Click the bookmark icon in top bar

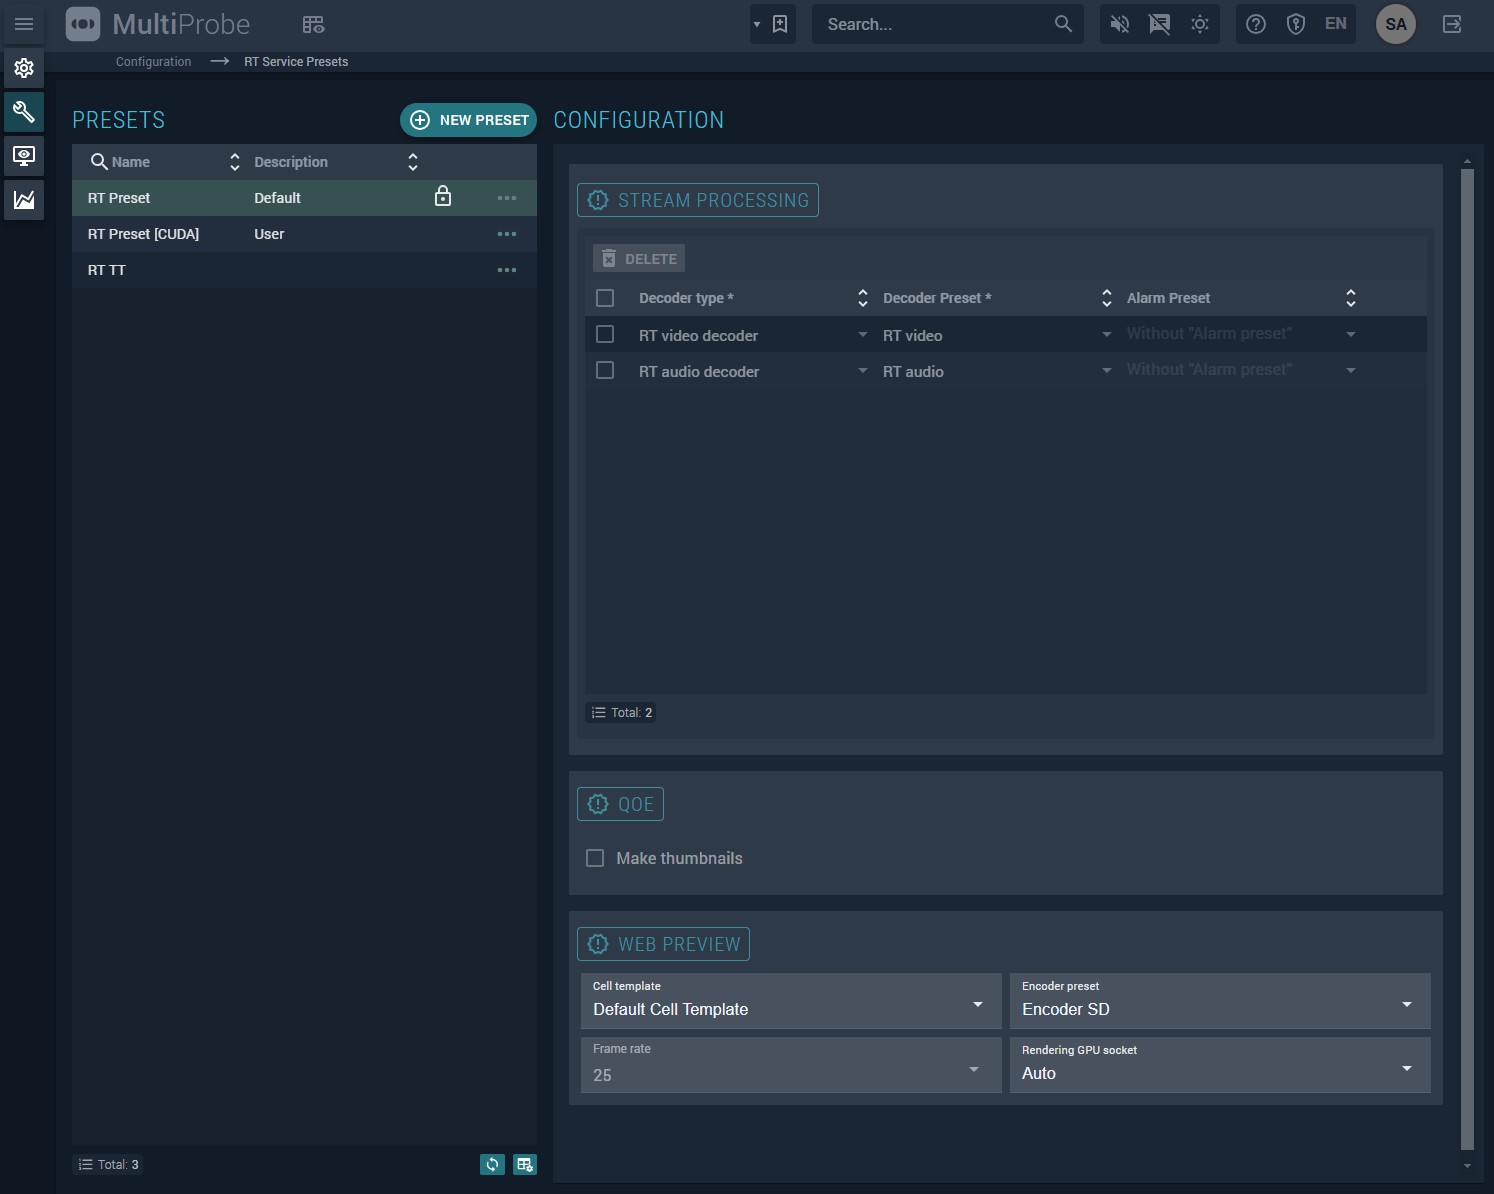pyautogui.click(x=780, y=24)
